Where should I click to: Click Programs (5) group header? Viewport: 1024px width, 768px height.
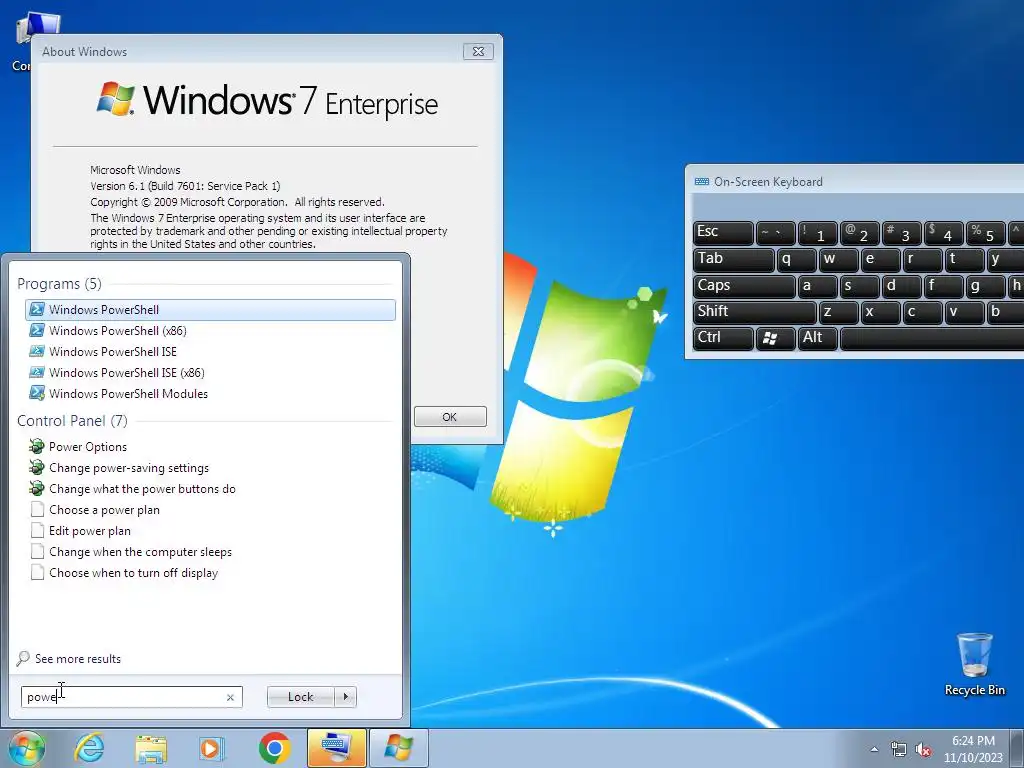(59, 283)
